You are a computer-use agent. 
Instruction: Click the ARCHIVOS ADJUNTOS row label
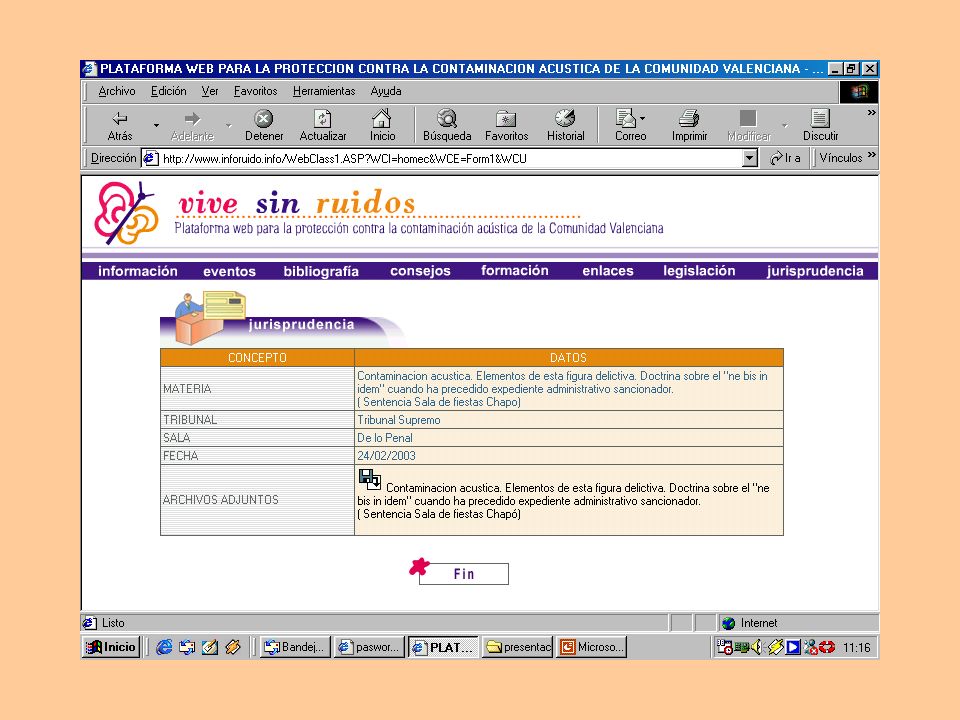(x=220, y=500)
